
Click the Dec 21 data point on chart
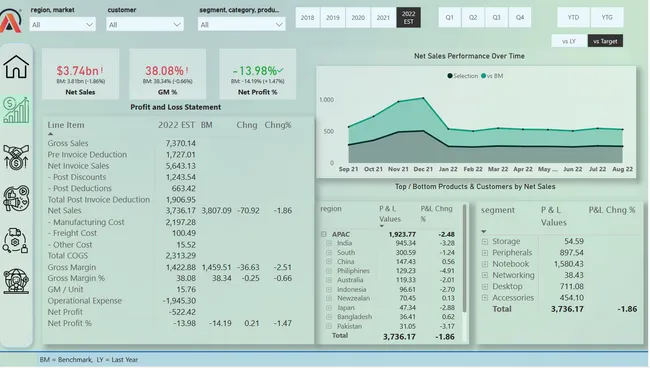(423, 98)
